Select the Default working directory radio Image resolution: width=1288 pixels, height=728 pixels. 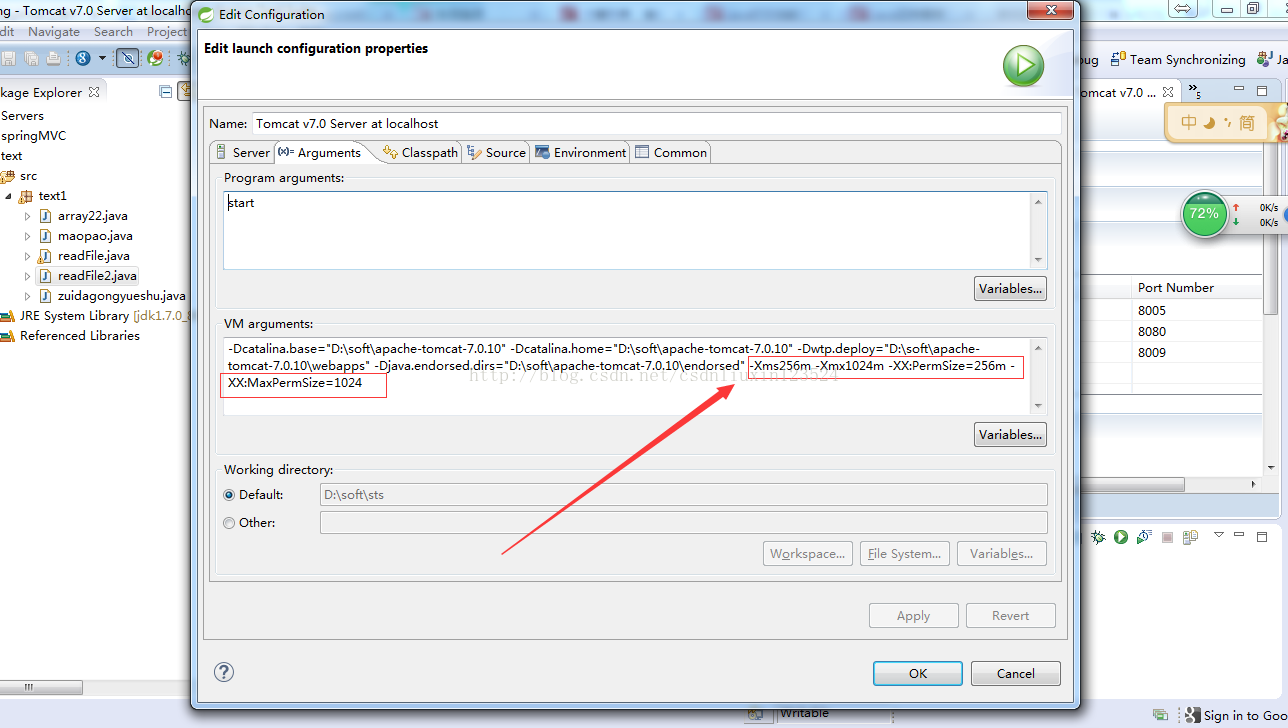pyautogui.click(x=229, y=495)
